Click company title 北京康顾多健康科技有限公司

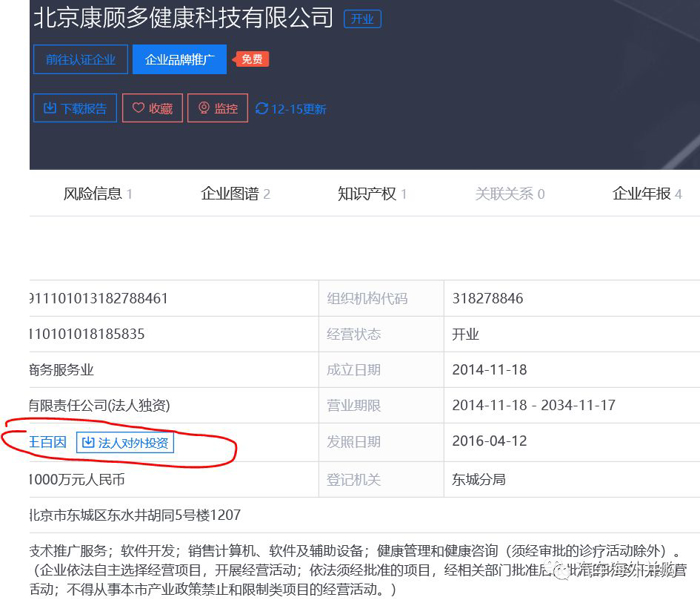(183, 18)
